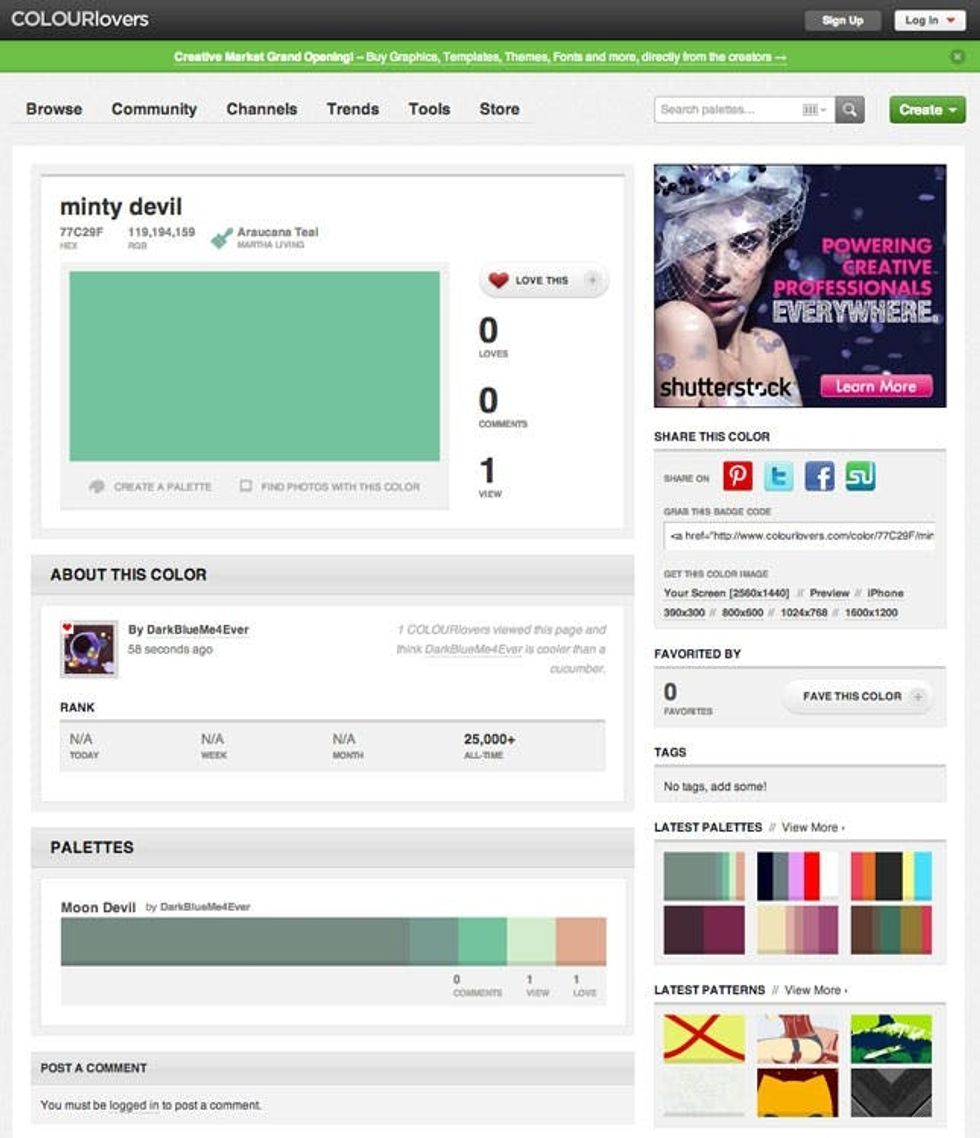Screen dimensions: 980x1138
Task: Love this minty devil color
Action: click(543, 281)
